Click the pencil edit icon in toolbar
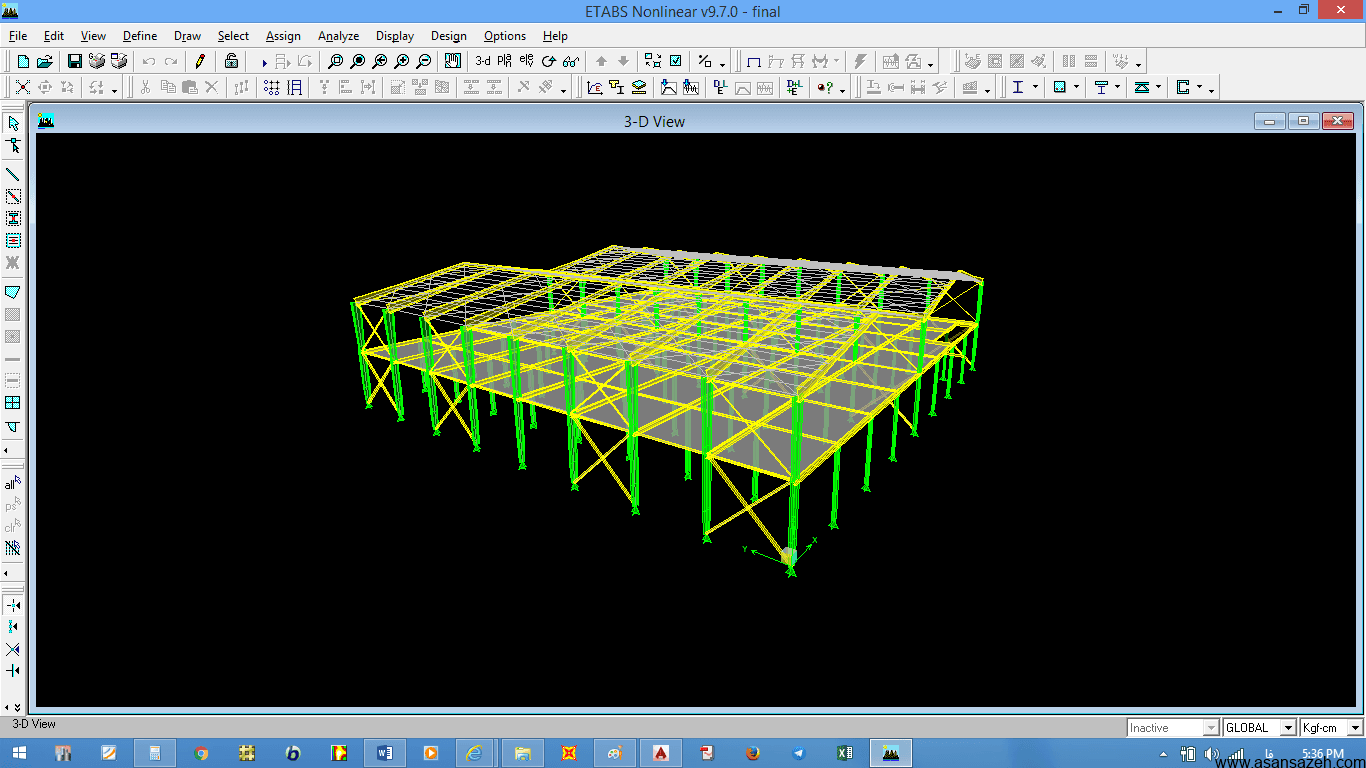The width and height of the screenshot is (1366, 768). (200, 61)
